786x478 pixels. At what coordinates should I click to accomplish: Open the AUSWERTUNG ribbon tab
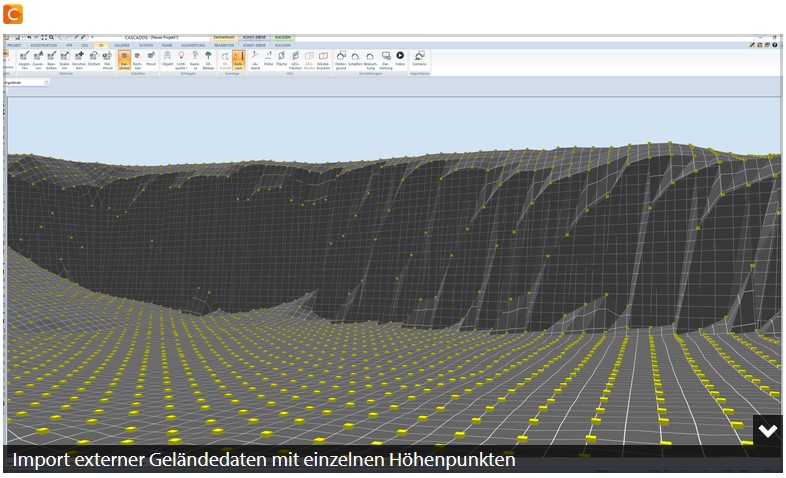[x=193, y=45]
